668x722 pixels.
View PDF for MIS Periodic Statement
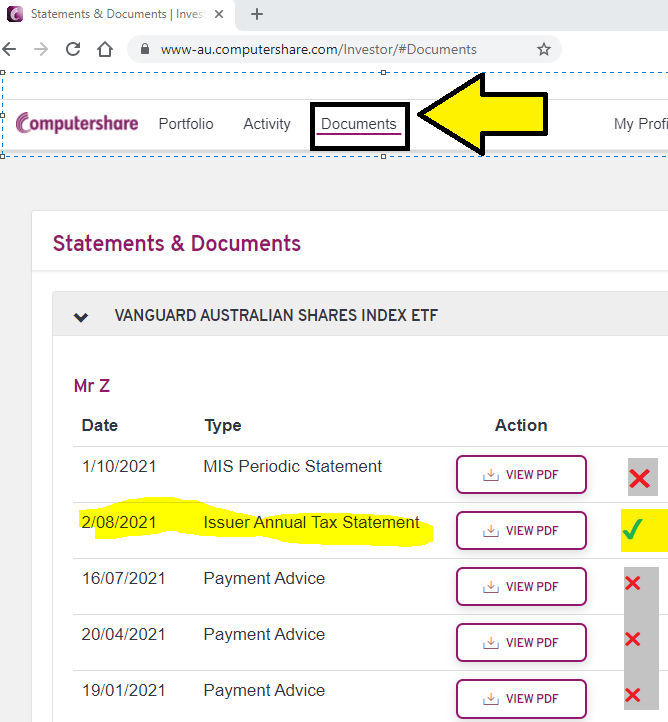tap(521, 475)
